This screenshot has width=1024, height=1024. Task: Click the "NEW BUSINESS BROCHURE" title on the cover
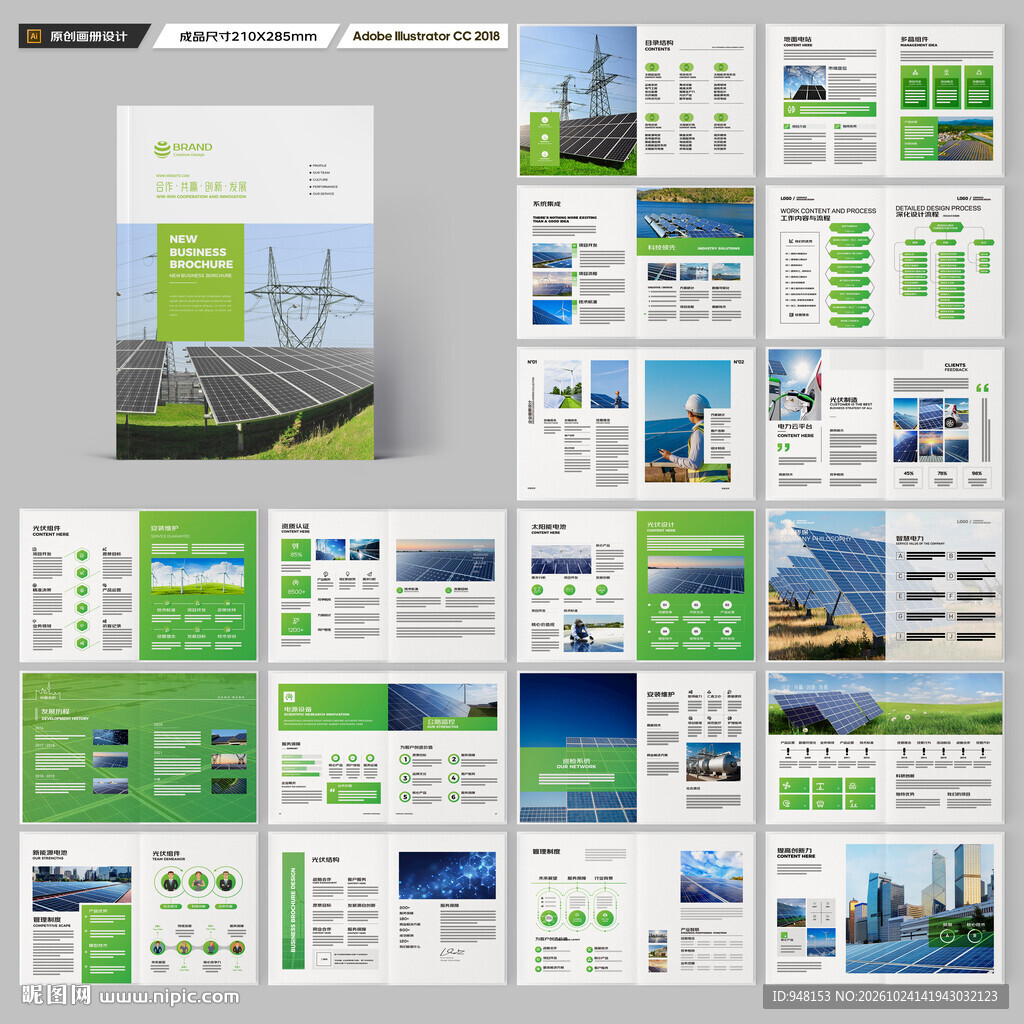pyautogui.click(x=201, y=251)
